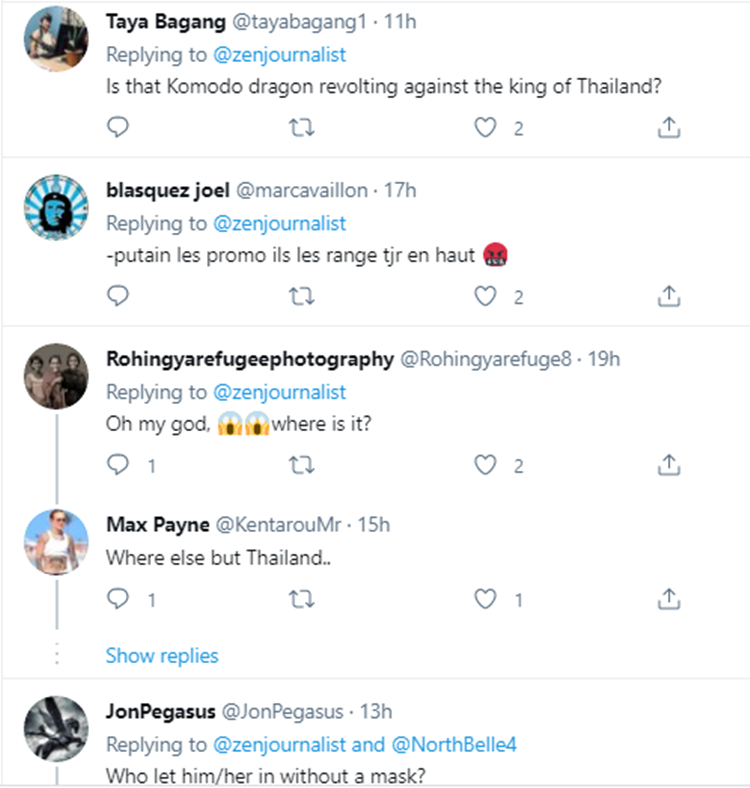This screenshot has height=788, width=750.
Task: Expand thread with Show replies
Action: click(x=162, y=656)
